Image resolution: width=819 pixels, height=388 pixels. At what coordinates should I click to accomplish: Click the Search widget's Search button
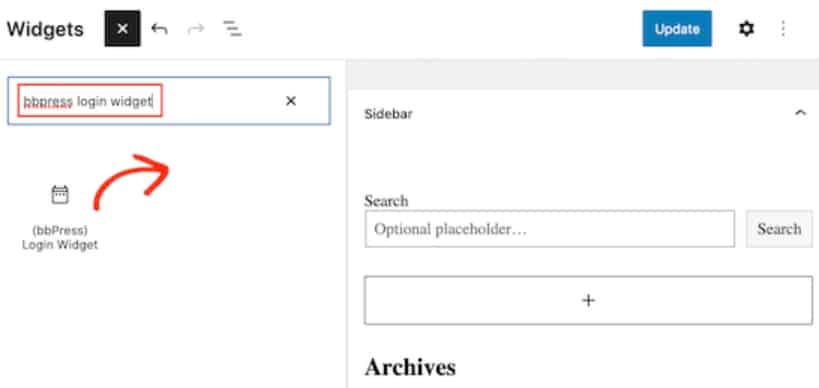tap(779, 229)
